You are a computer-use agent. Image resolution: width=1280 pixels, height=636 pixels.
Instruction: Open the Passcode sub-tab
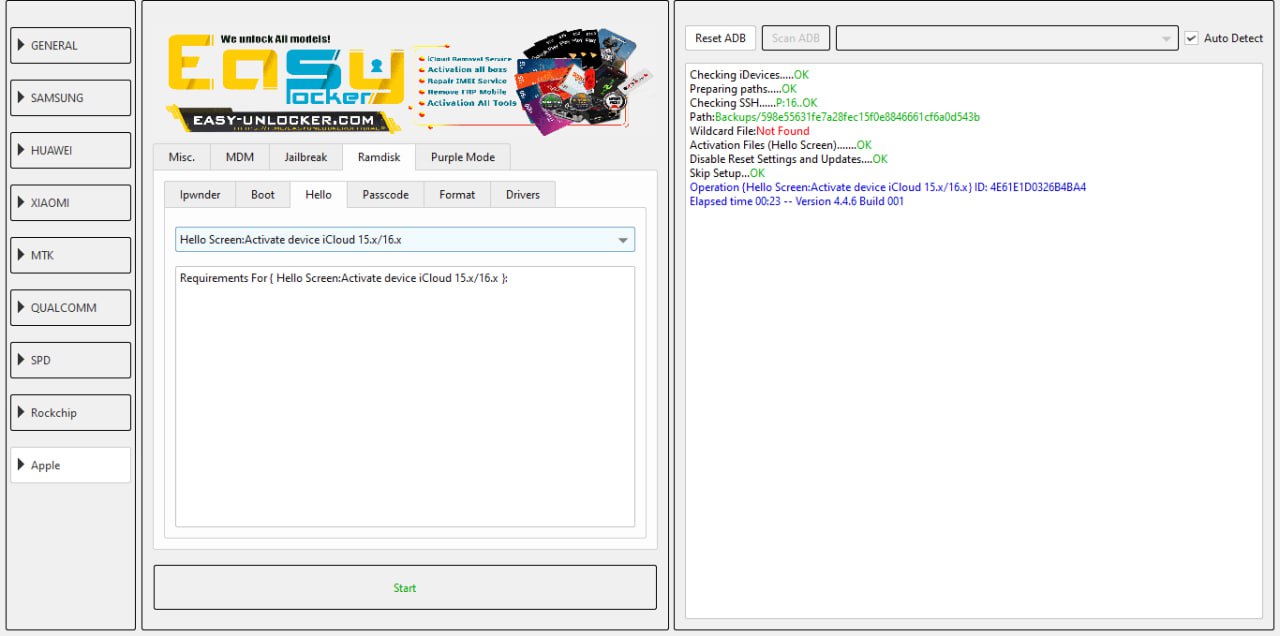[x=385, y=194]
